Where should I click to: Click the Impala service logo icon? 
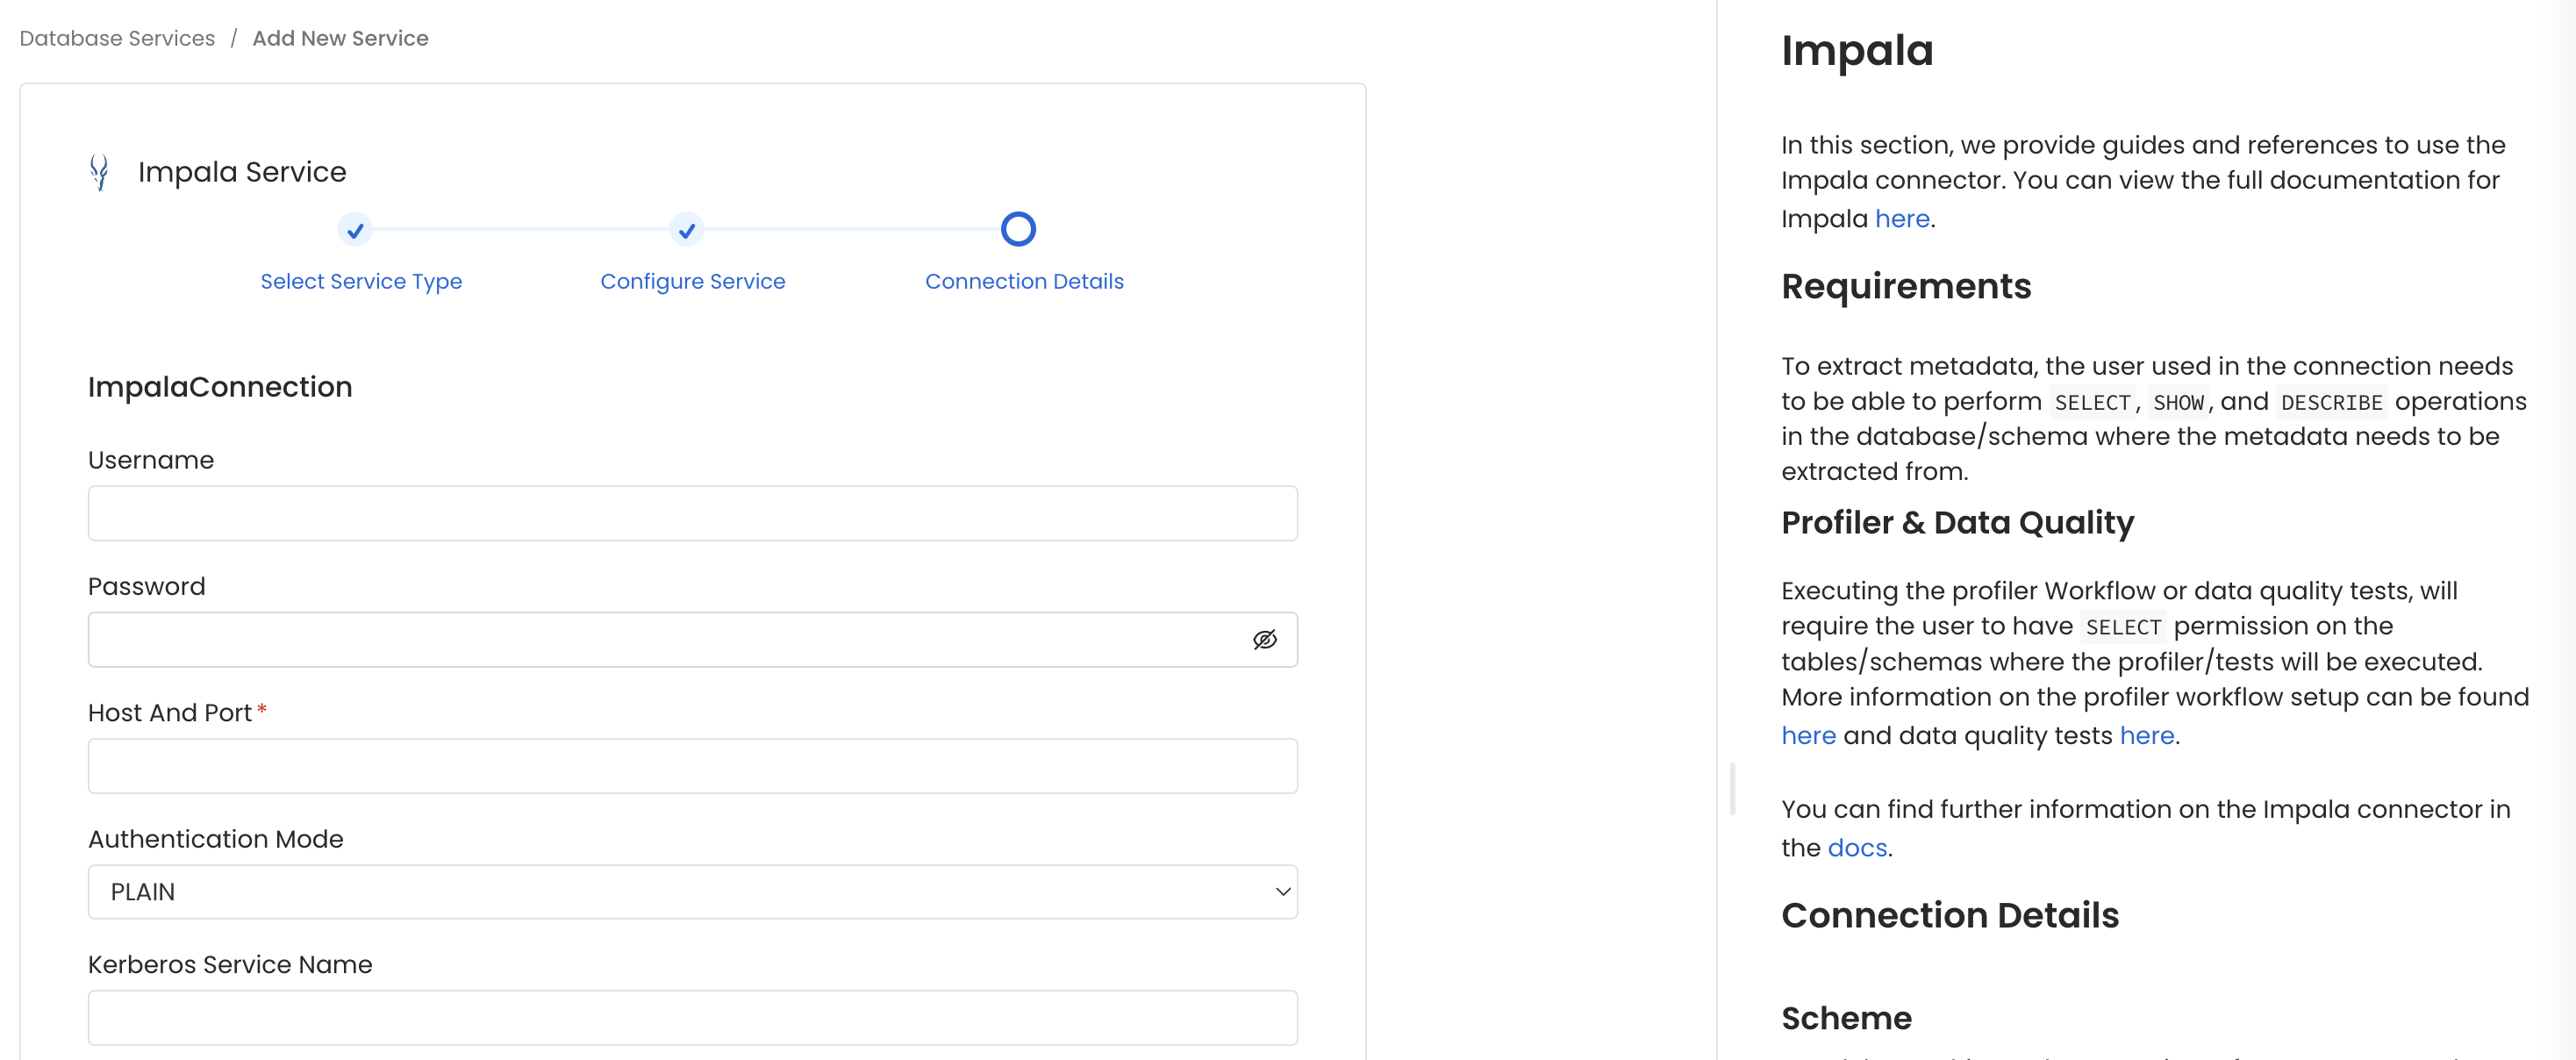tap(100, 170)
